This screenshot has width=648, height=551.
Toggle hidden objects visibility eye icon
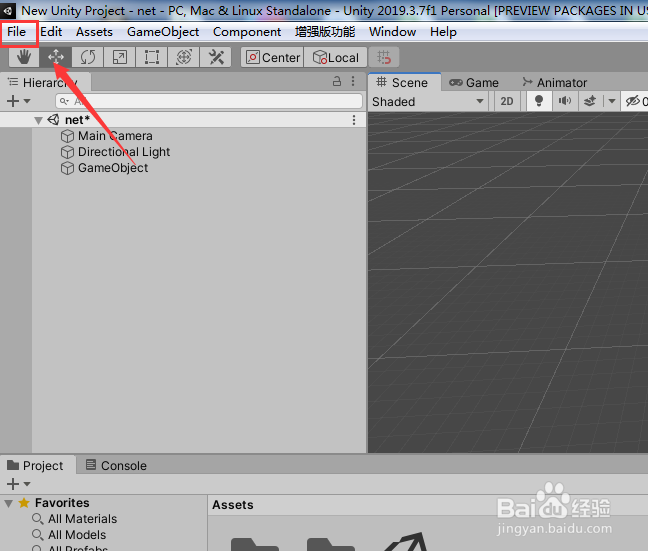click(x=632, y=101)
